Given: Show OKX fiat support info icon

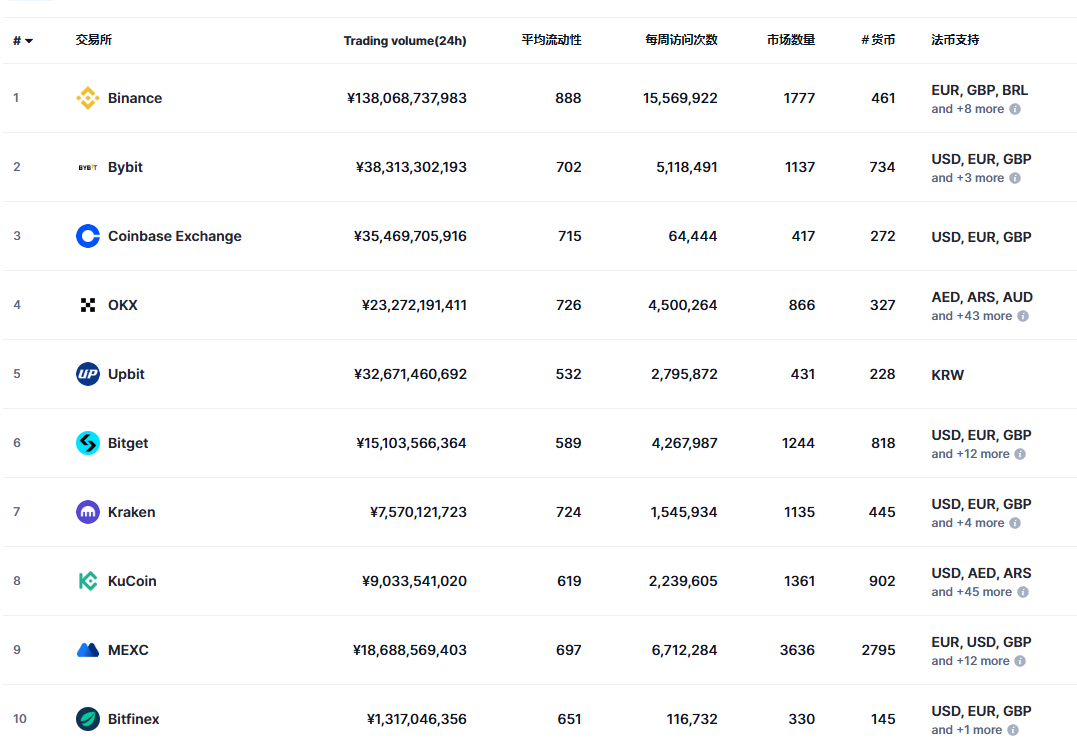Looking at the screenshot, I should pyautogui.click(x=1023, y=316).
